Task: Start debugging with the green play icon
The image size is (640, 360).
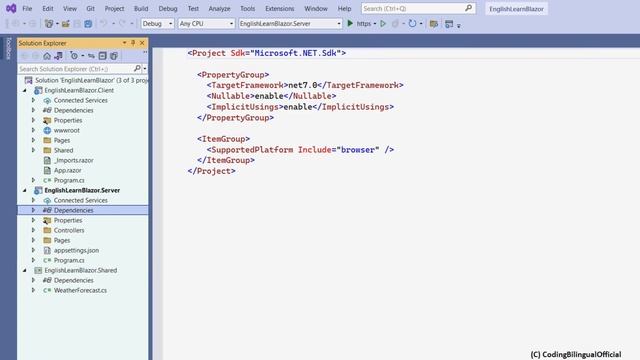Action: [x=350, y=24]
